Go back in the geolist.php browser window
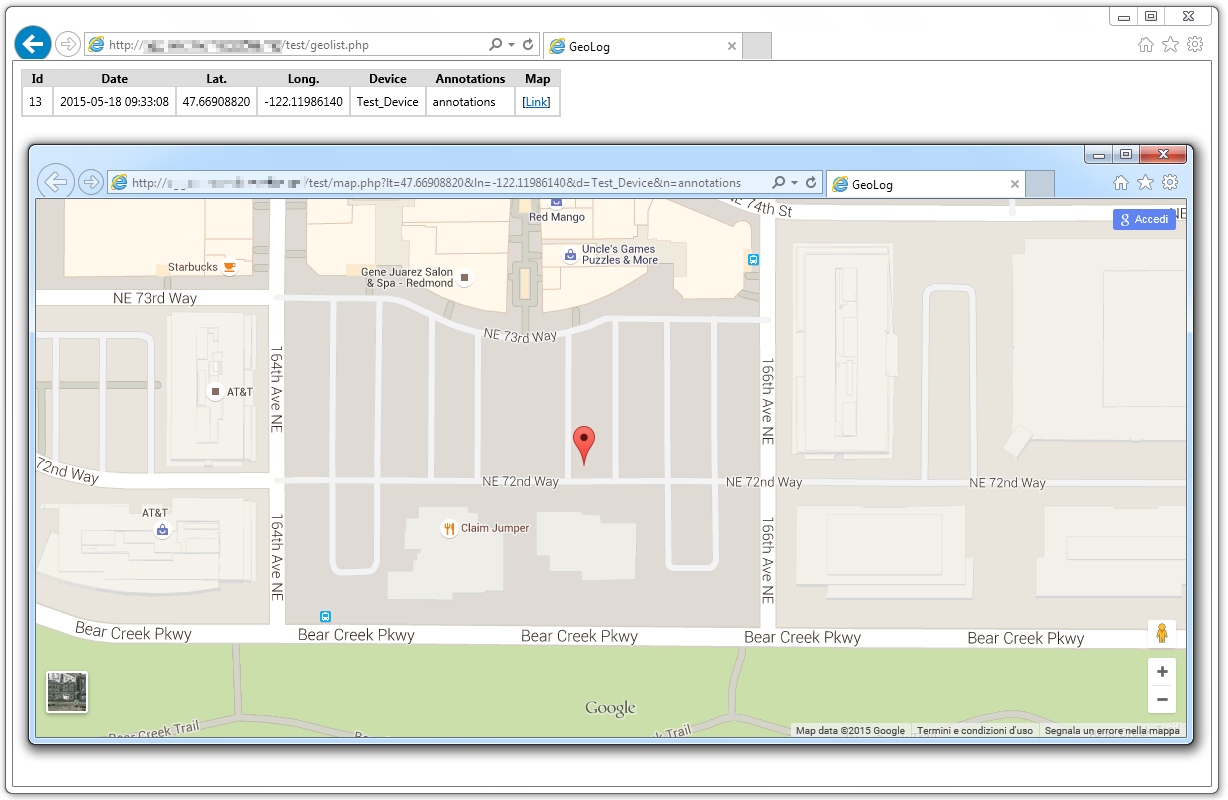 (x=33, y=43)
